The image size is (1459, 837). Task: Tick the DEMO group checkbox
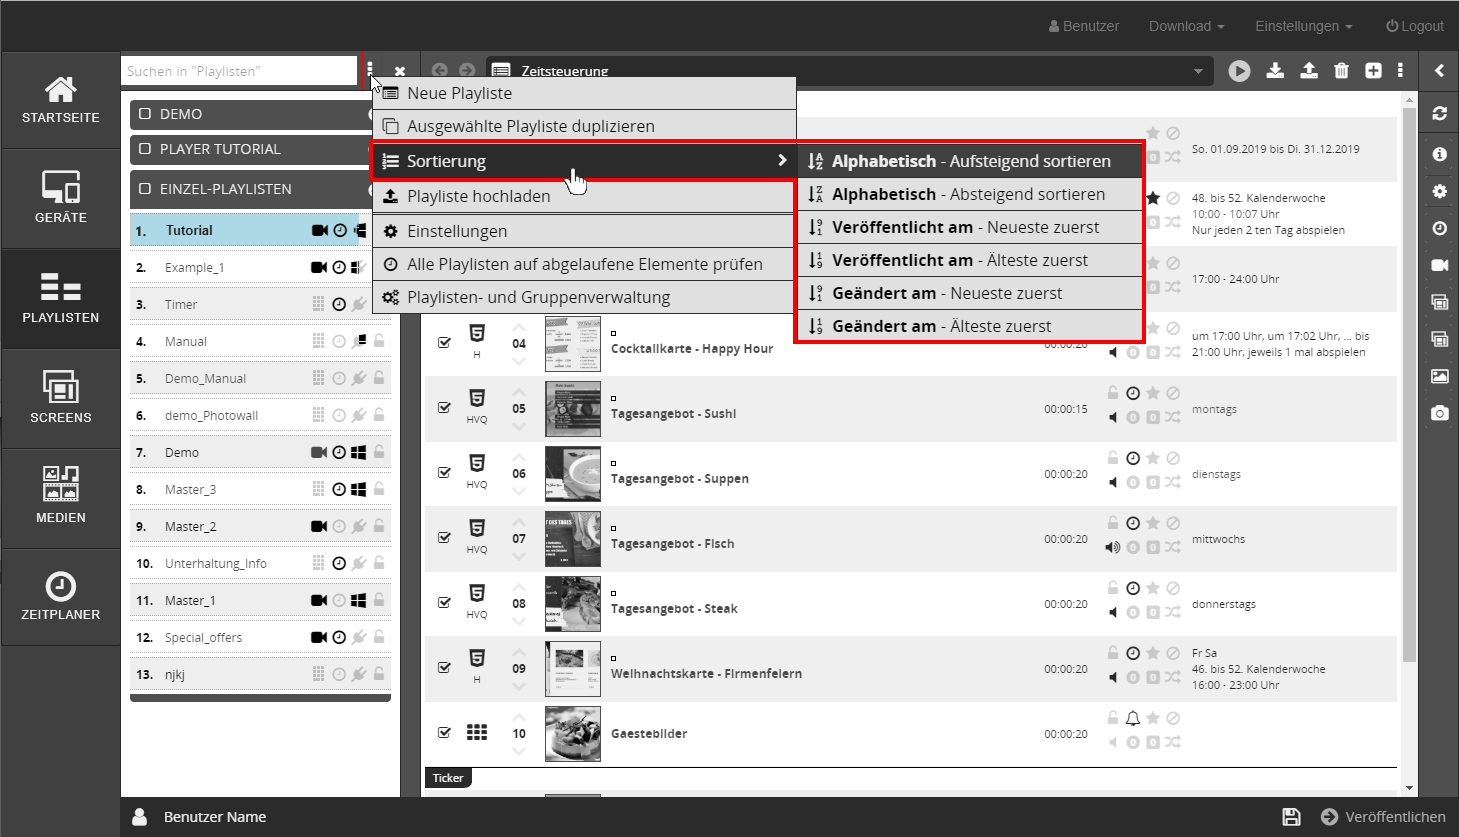click(x=146, y=114)
